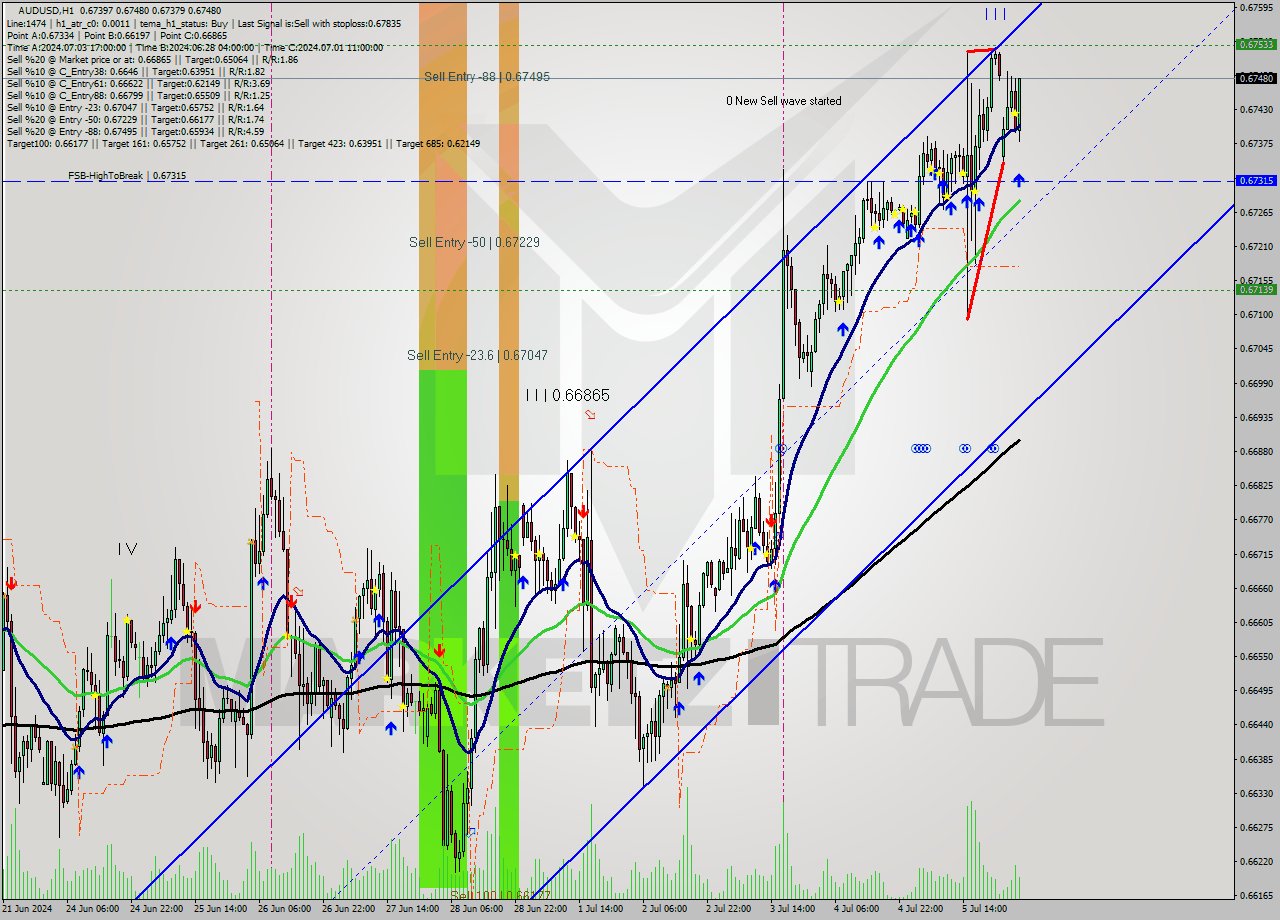
Task: Click the '24 Jun 06:00' time axis label
Action: 92,909
